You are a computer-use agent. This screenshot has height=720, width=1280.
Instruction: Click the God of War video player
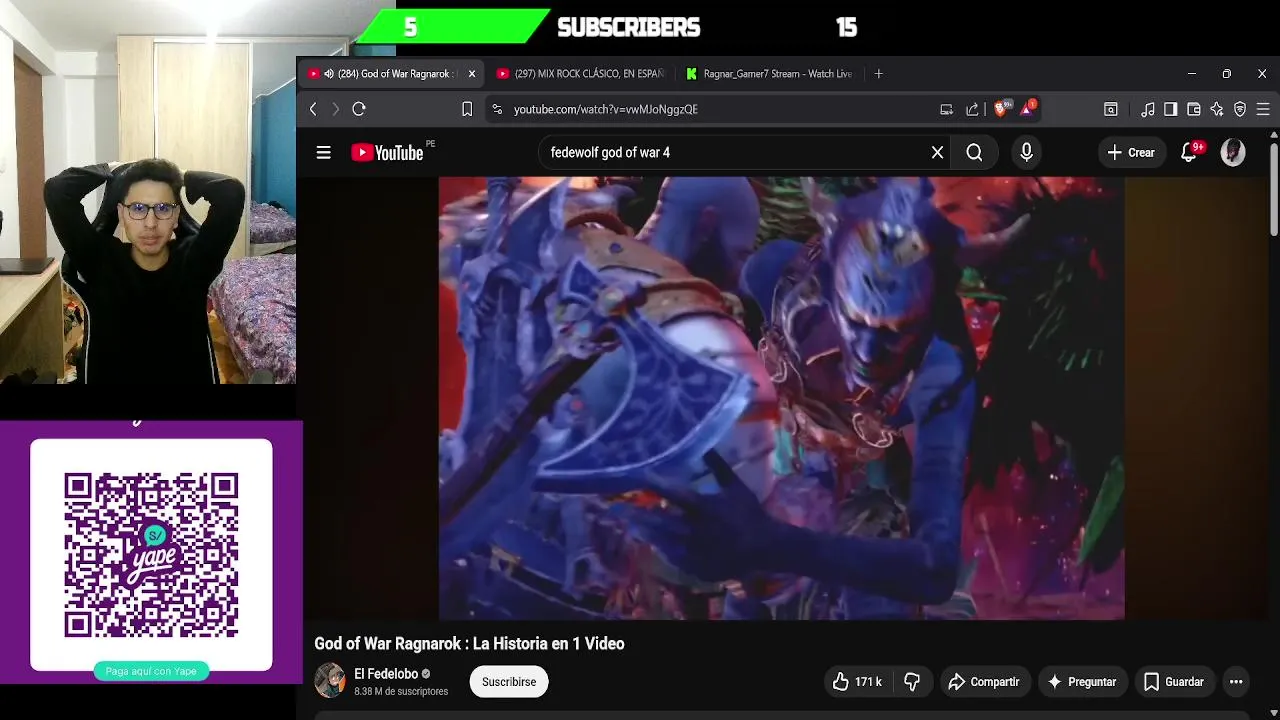point(781,398)
